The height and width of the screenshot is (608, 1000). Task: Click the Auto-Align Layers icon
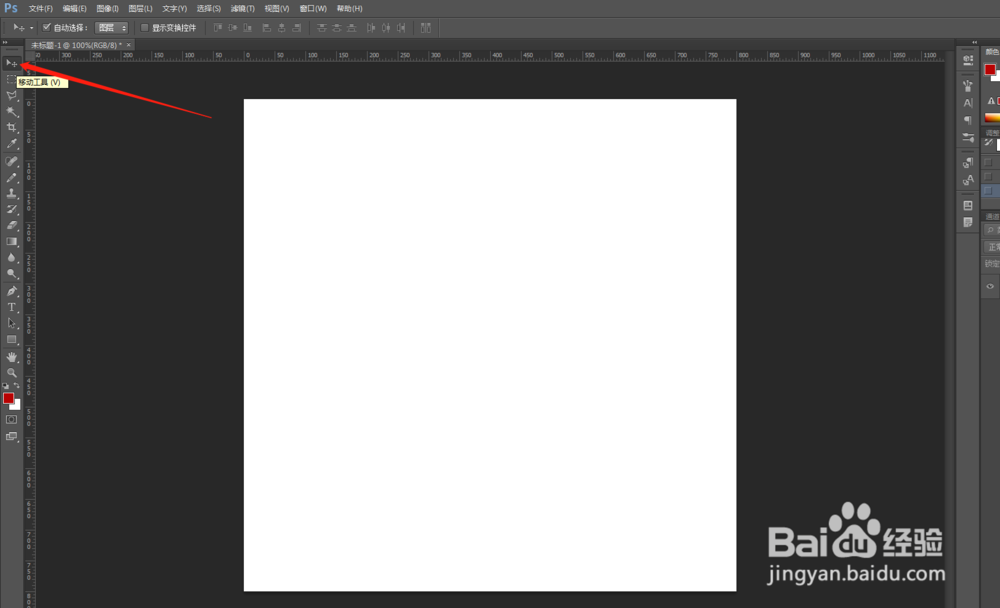point(425,28)
